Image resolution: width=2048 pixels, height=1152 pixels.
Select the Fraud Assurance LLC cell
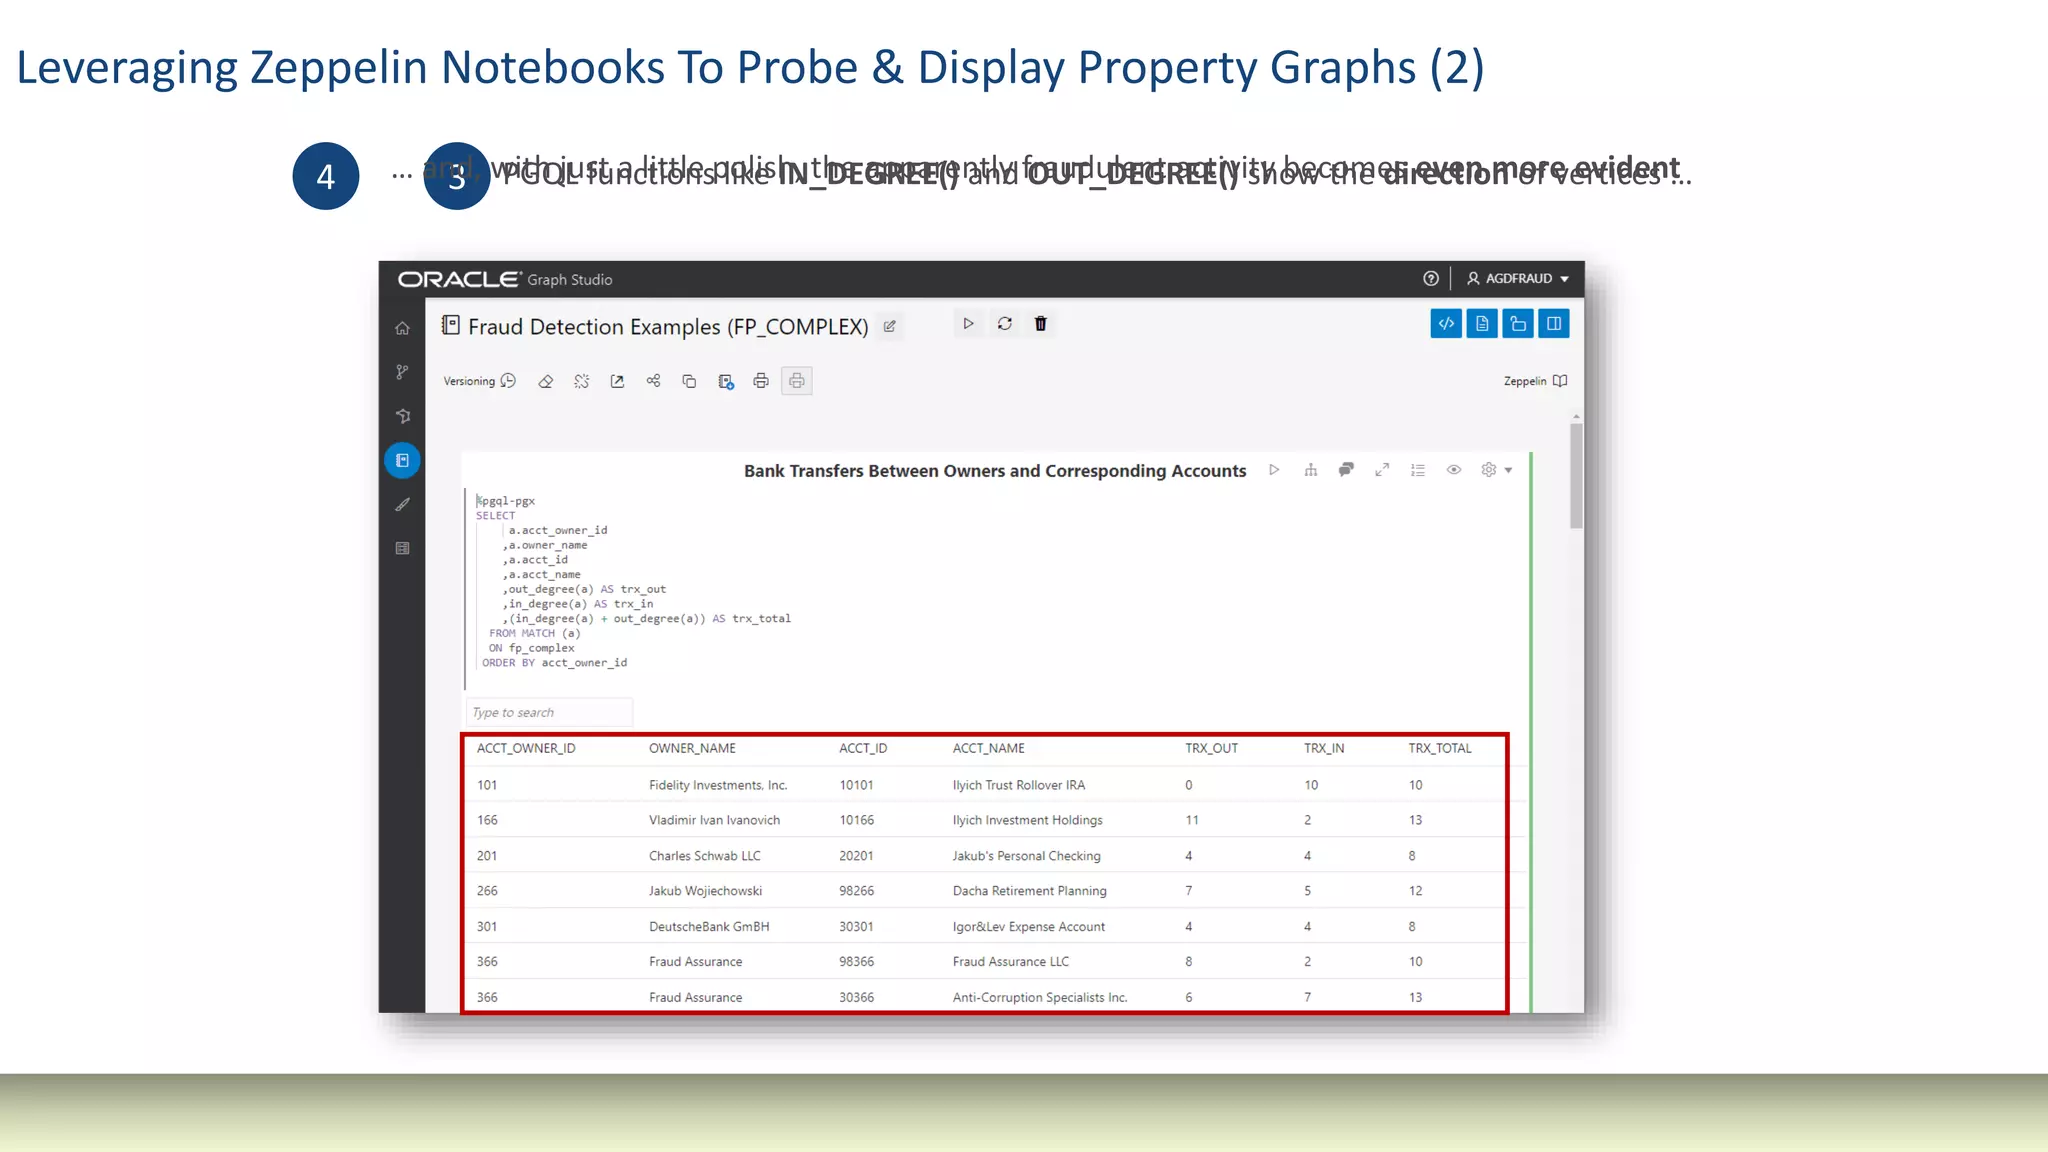coord(1011,962)
